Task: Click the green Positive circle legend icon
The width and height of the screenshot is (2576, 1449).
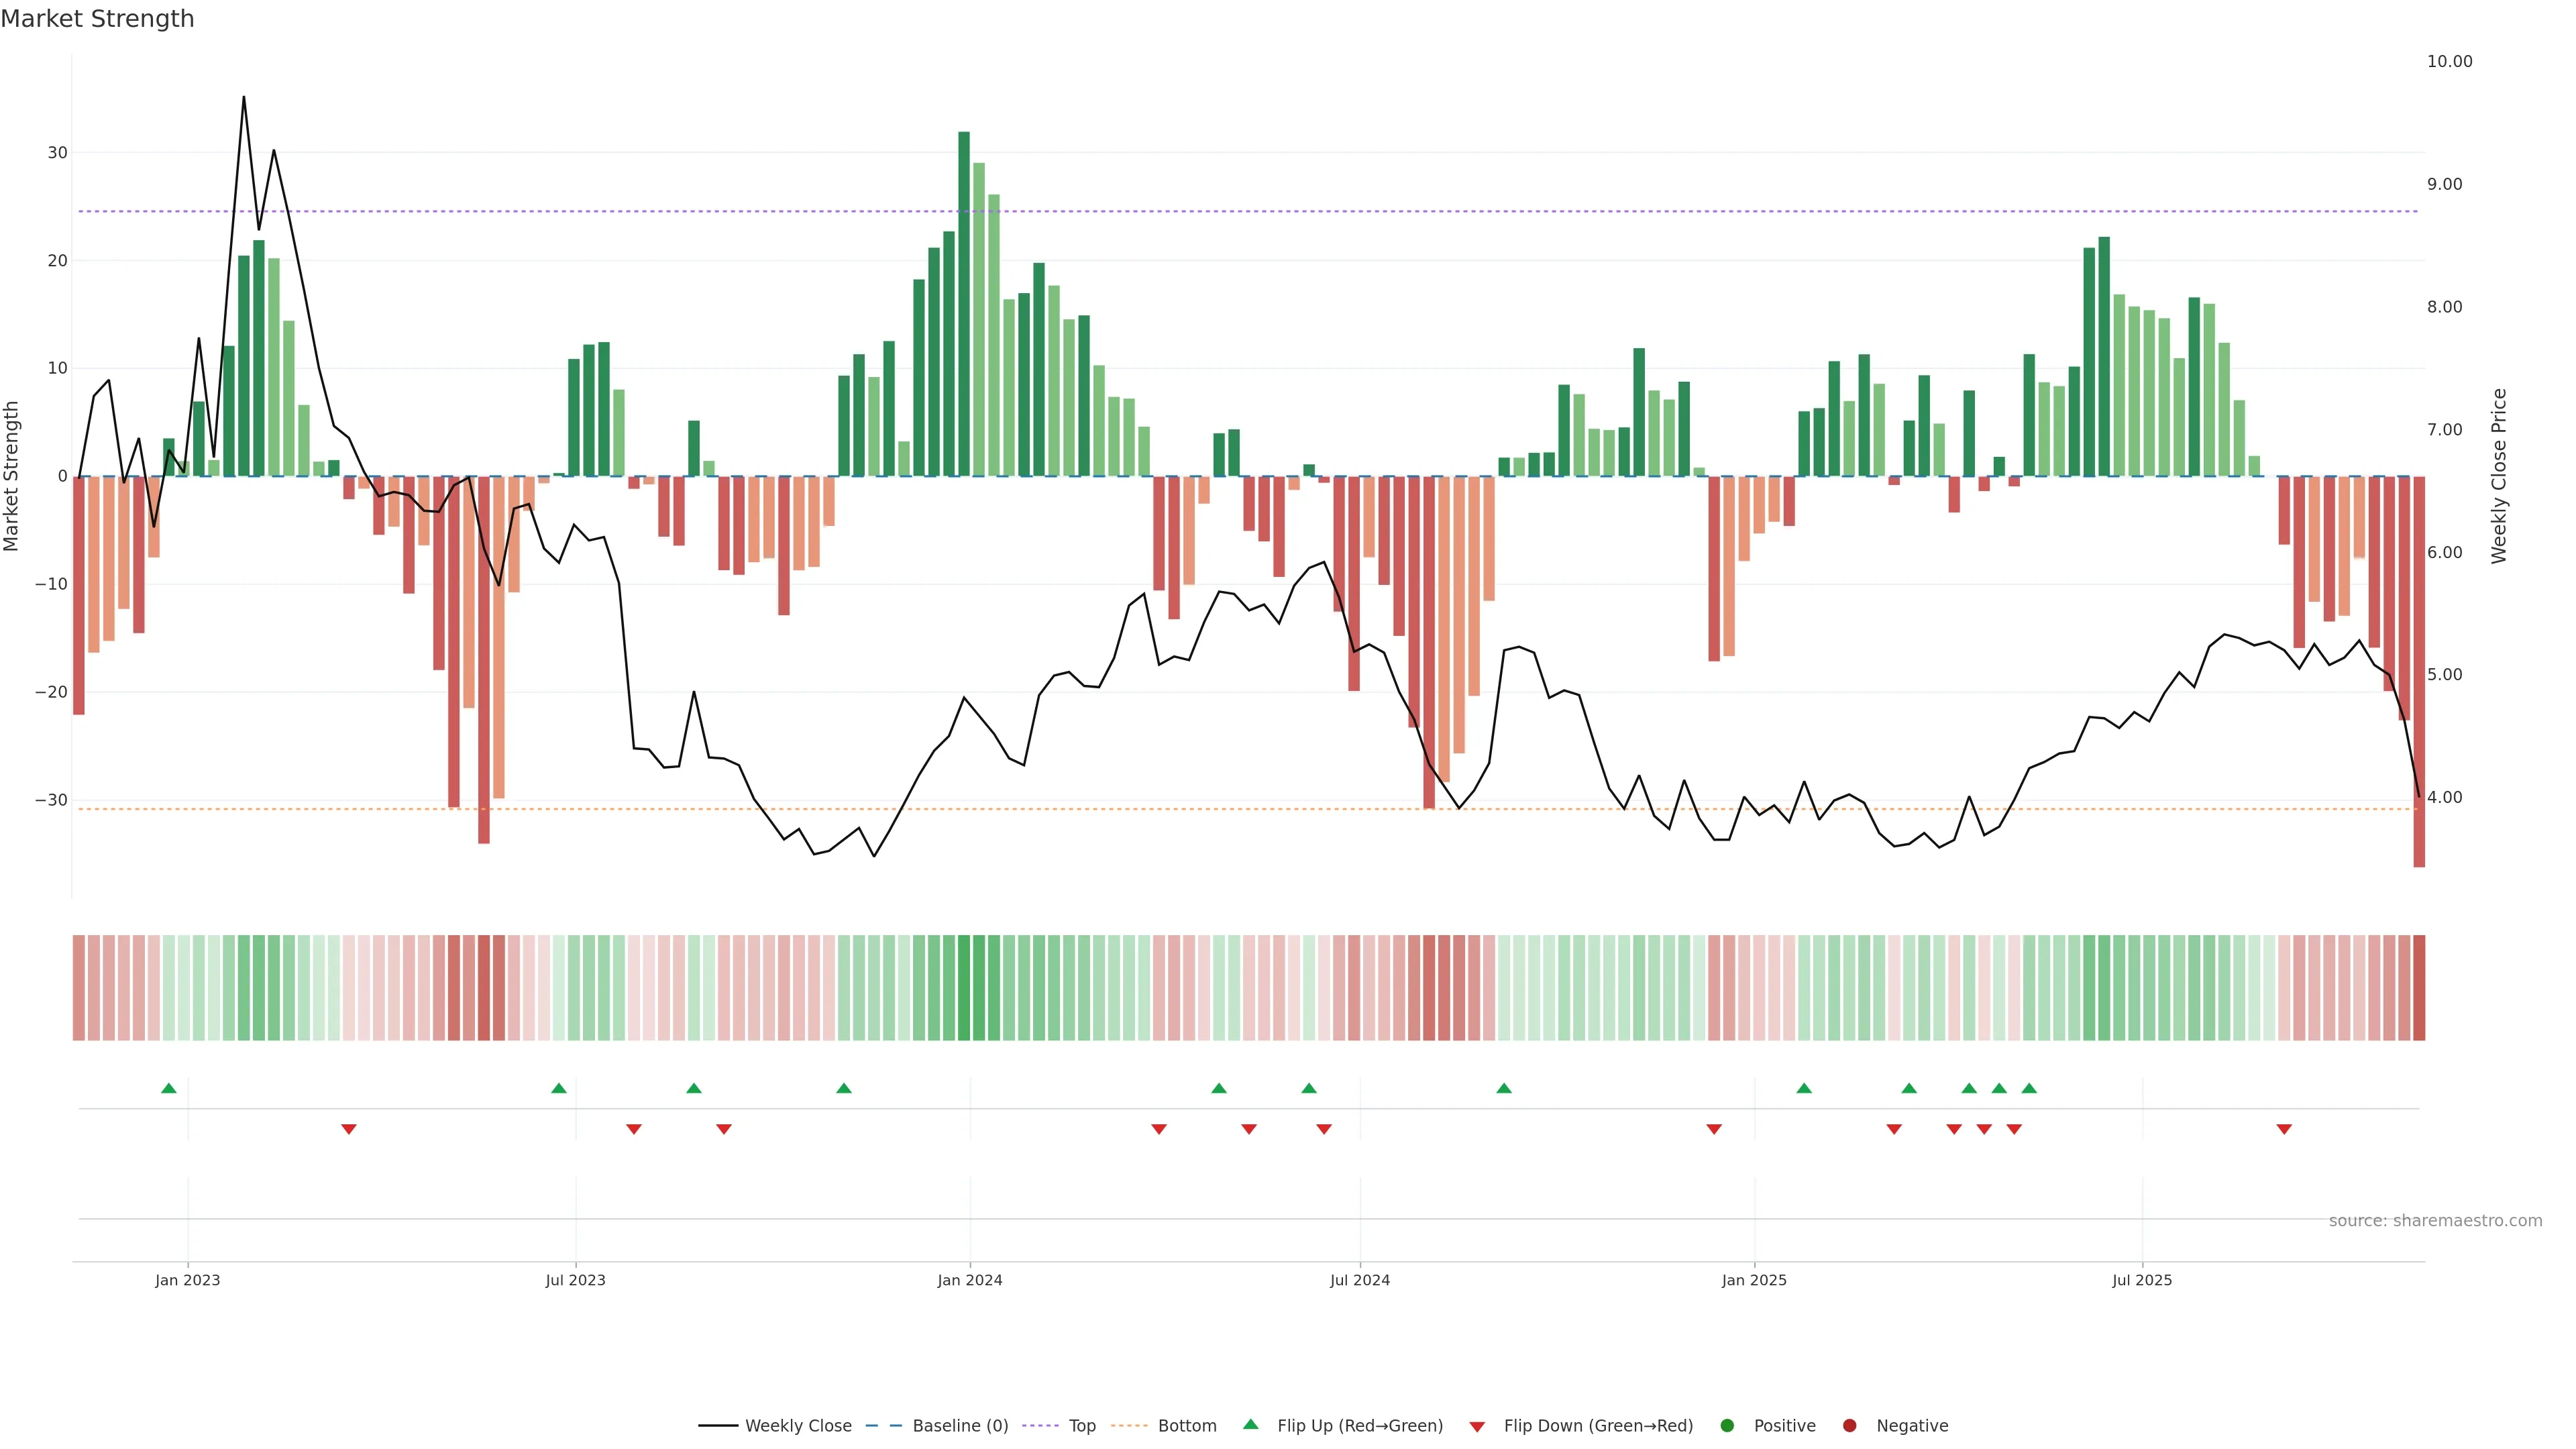Action: [1727, 1426]
